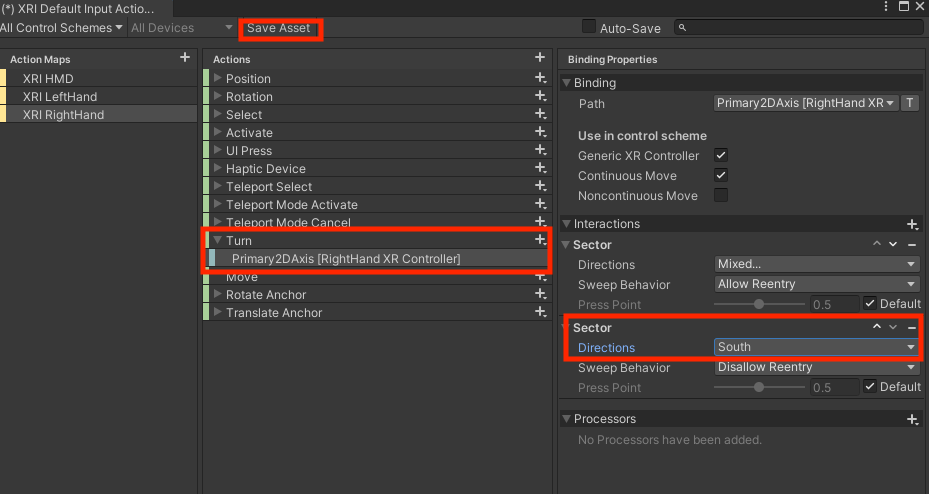Screen dimensions: 929x494
Task: Collapse the Interactions section
Action: click(566, 224)
